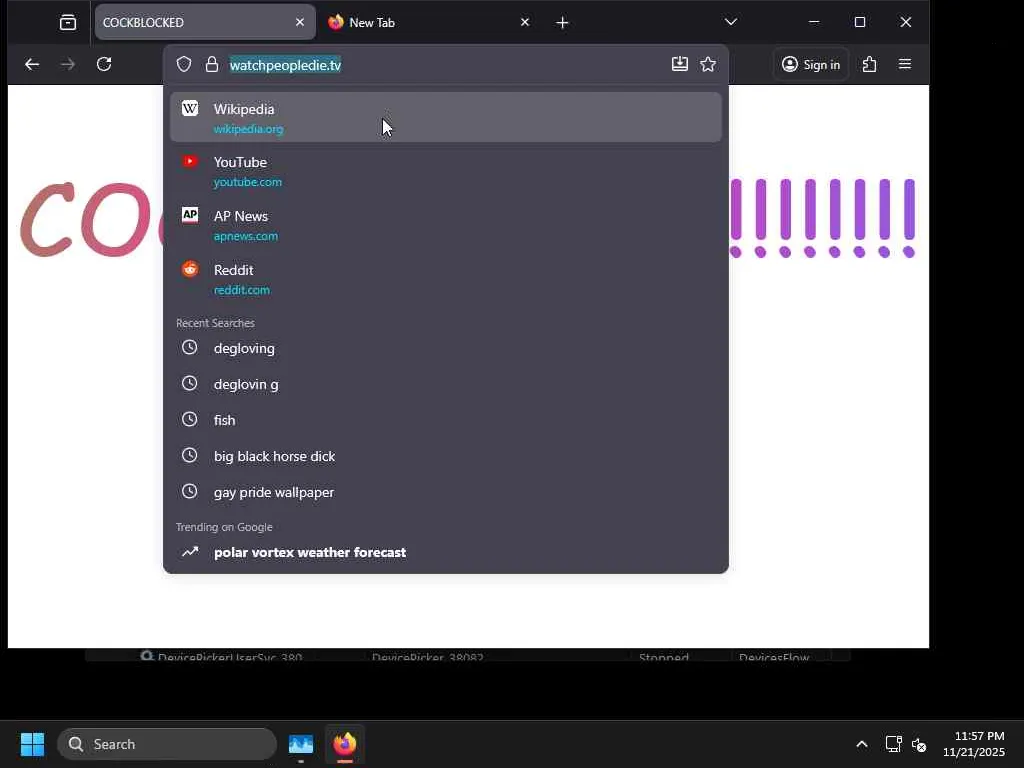1024x768 pixels.
Task: Bookmark this page with the star icon
Action: coord(708,64)
